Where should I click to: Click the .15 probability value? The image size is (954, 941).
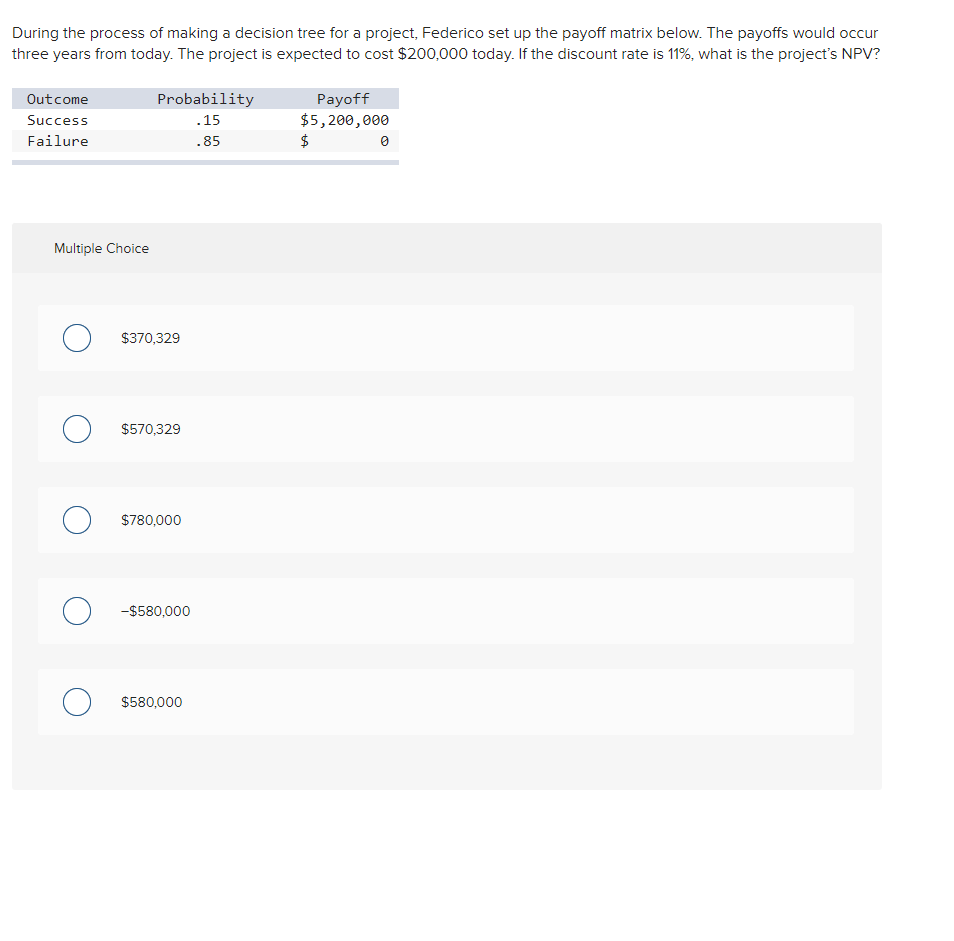coord(208,120)
